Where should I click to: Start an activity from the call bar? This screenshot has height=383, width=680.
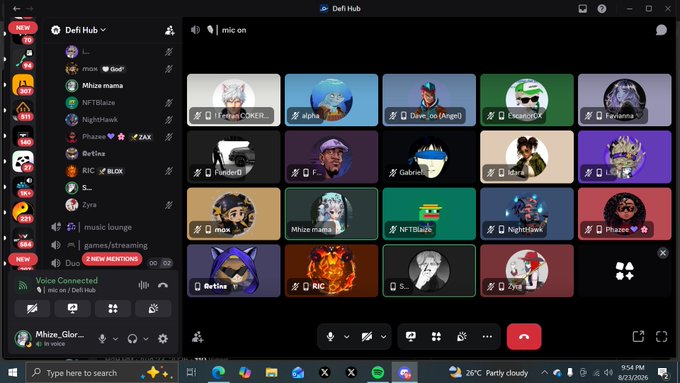(x=436, y=337)
